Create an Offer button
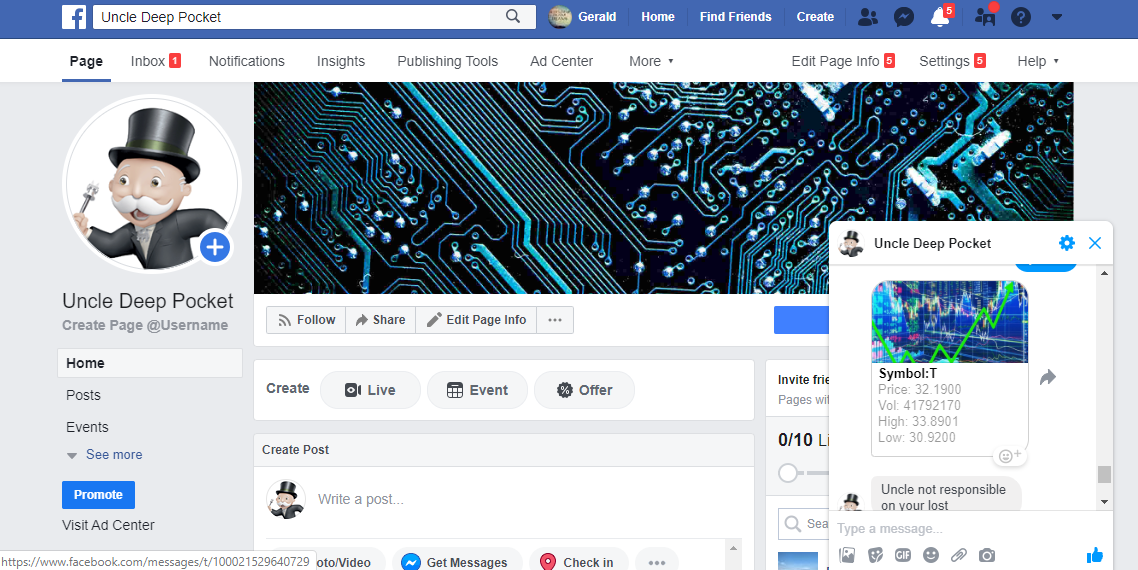Viewport: 1138px width, 570px height. (x=584, y=390)
